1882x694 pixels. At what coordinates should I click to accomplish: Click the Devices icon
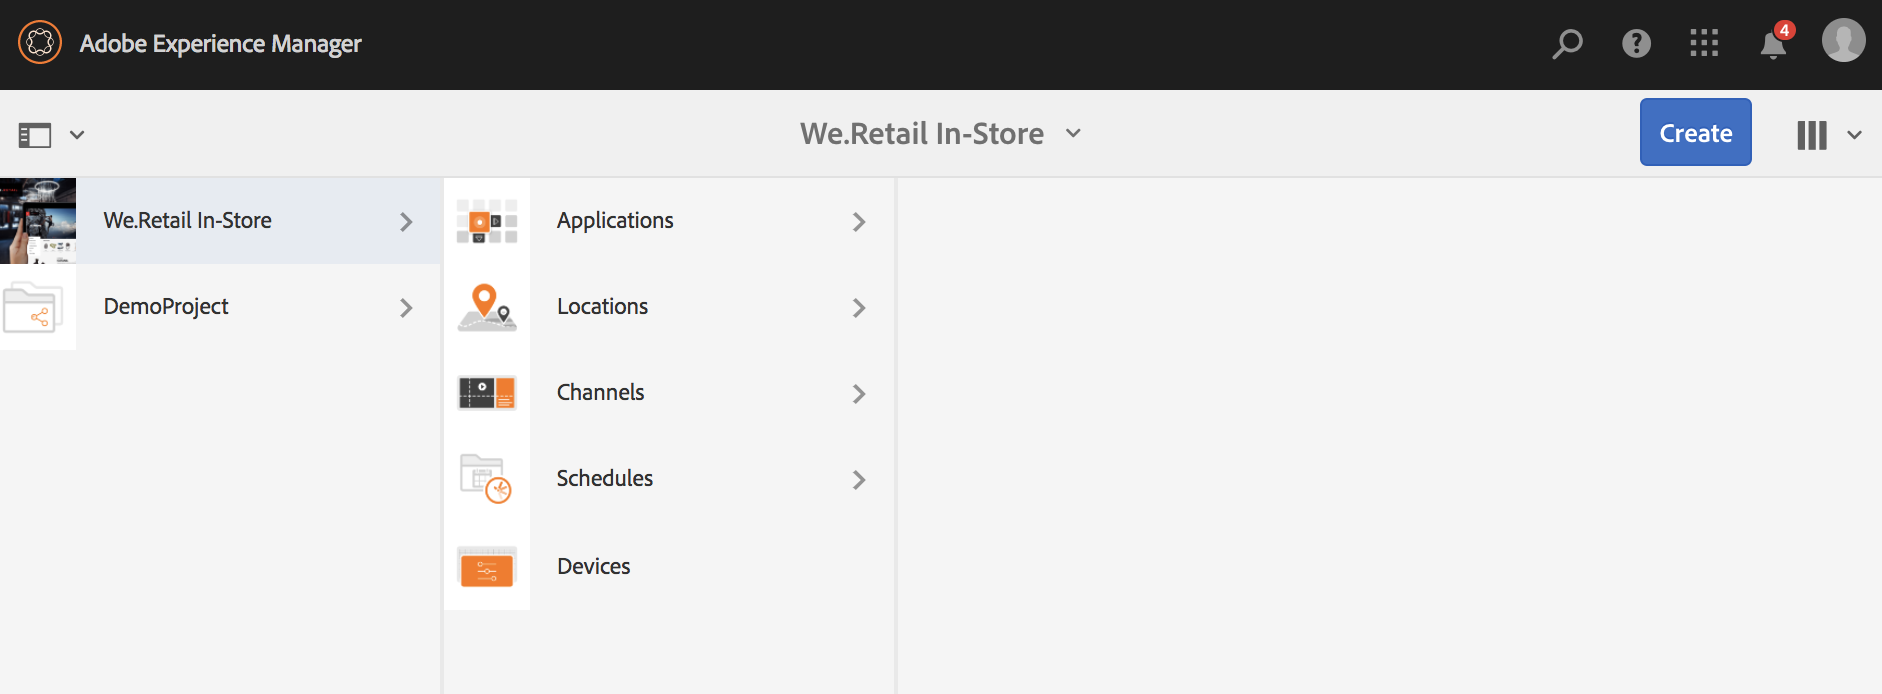[487, 567]
